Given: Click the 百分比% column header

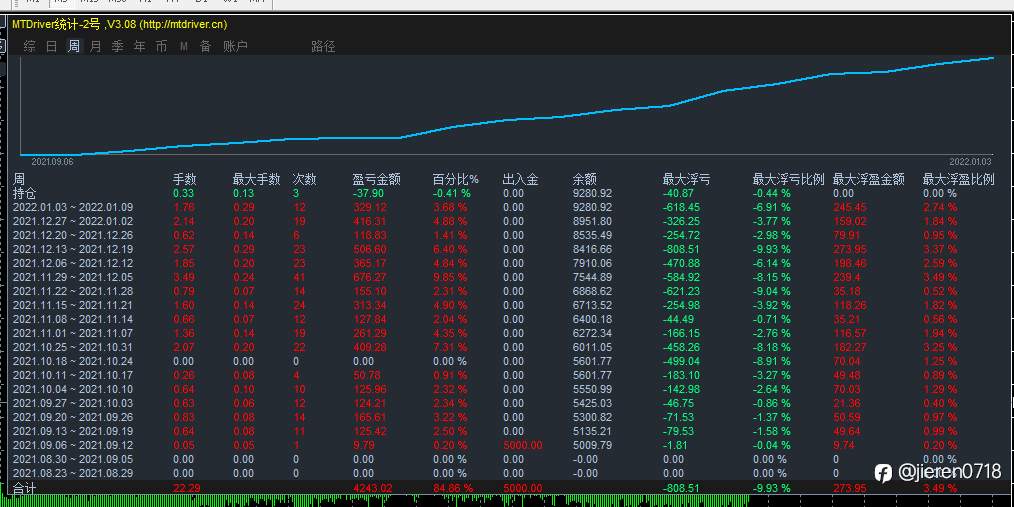Looking at the screenshot, I should tap(455, 179).
